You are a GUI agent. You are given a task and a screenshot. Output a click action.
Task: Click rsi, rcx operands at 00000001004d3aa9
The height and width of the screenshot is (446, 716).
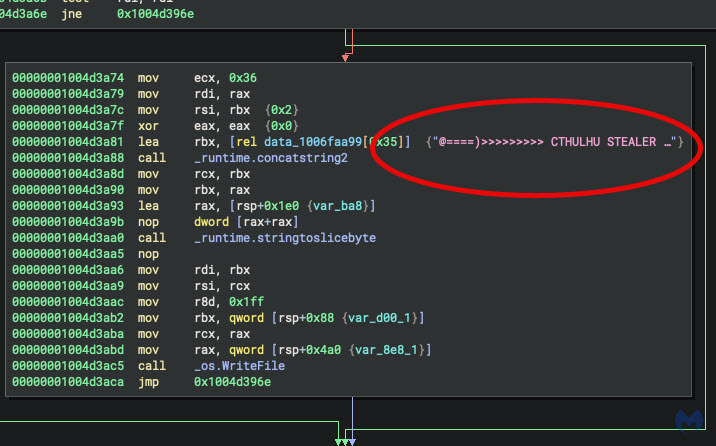pyautogui.click(x=222, y=286)
